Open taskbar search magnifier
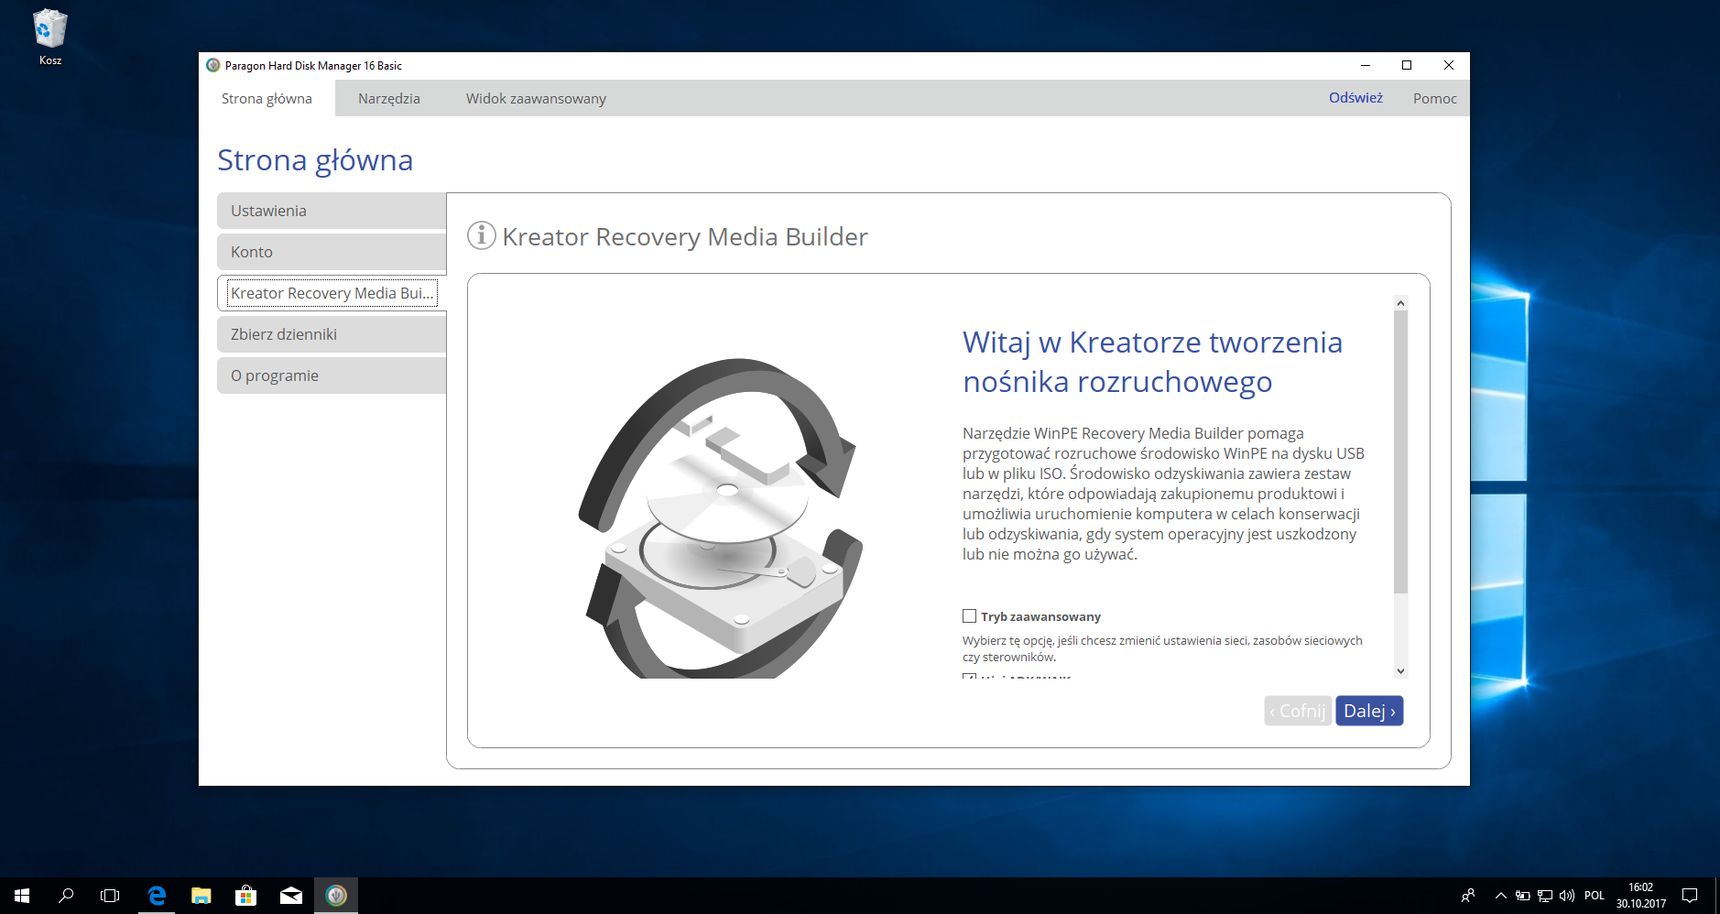This screenshot has width=1720, height=914. (x=66, y=896)
